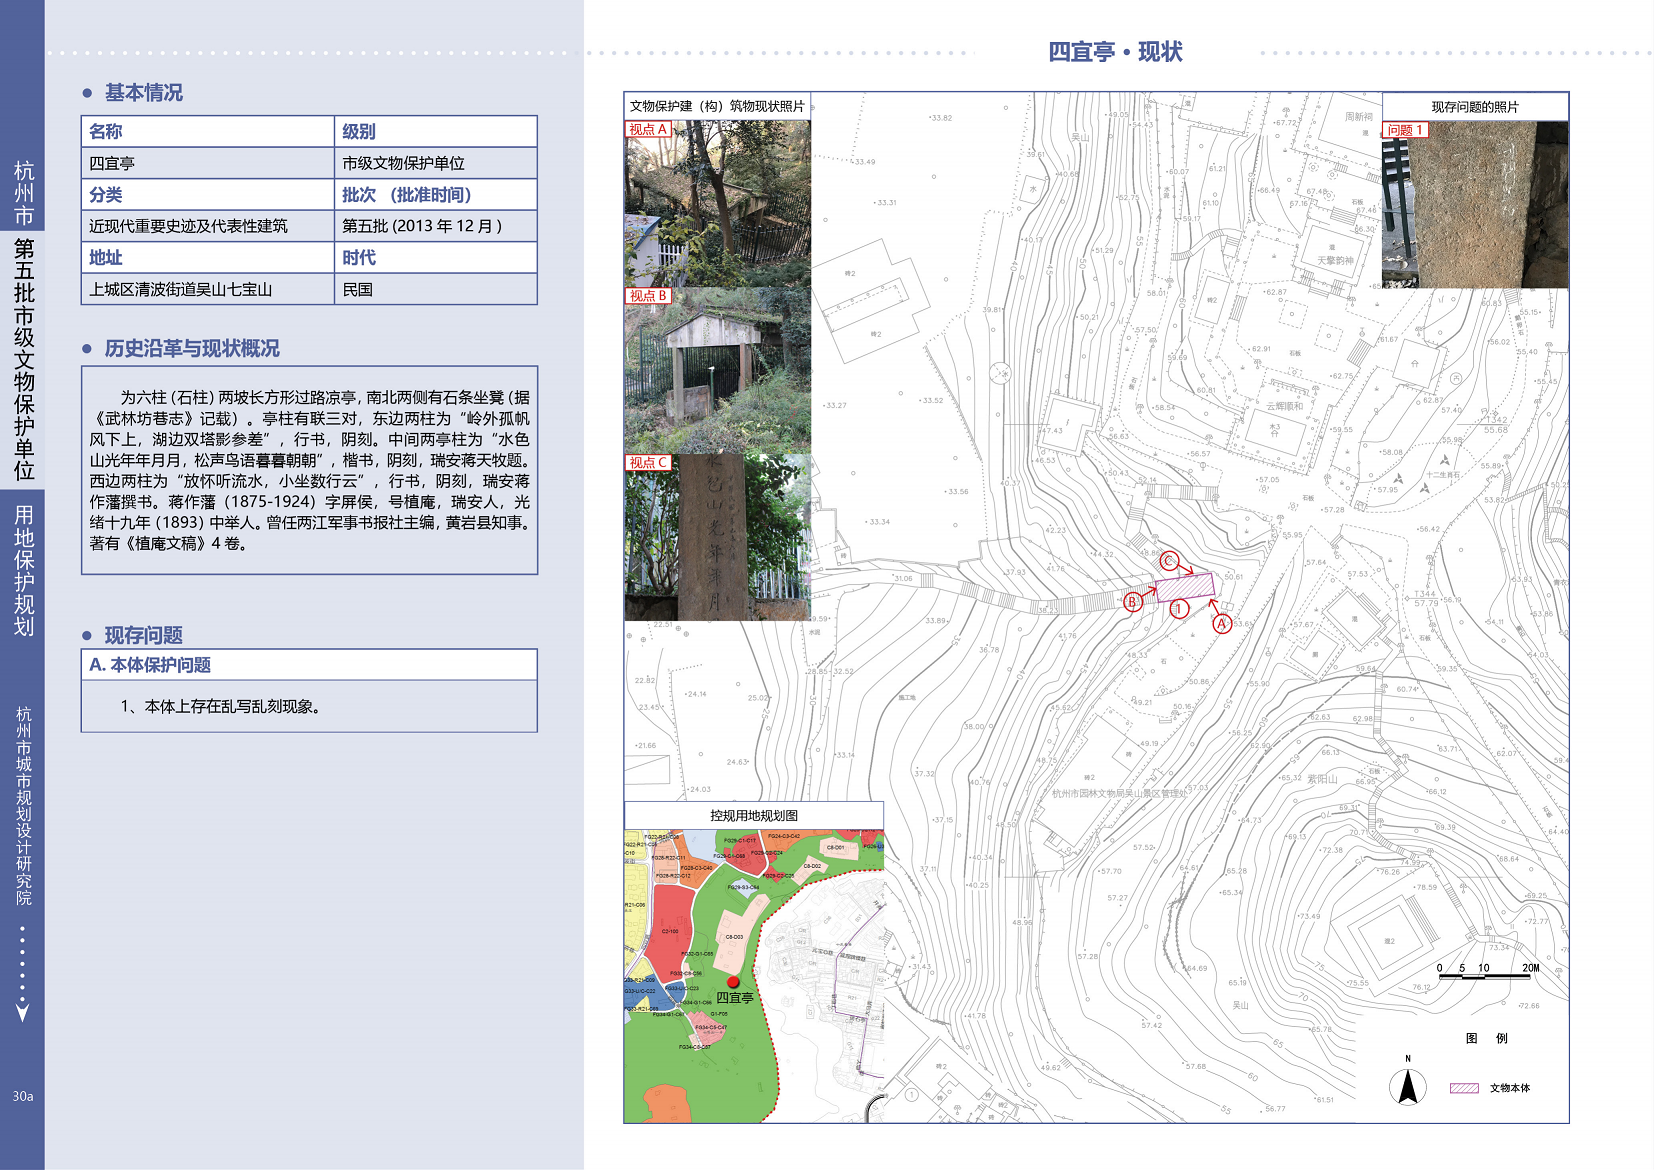
Task: Open the 问题 1 problem photo
Action: 1474,205
